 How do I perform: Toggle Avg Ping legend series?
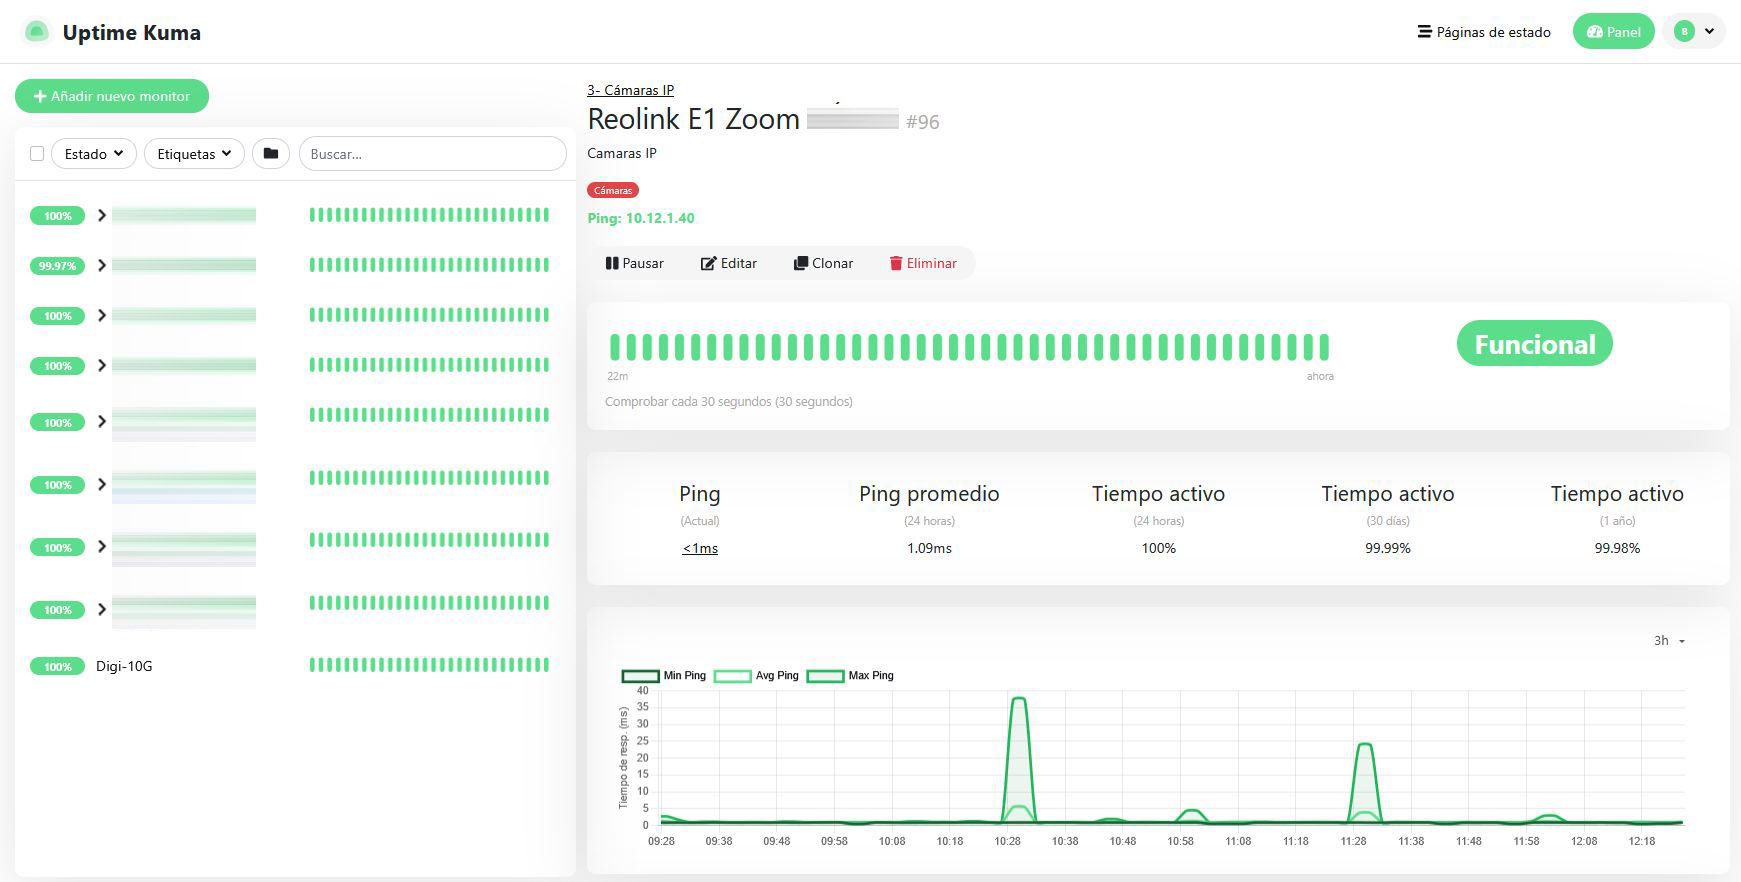click(757, 676)
